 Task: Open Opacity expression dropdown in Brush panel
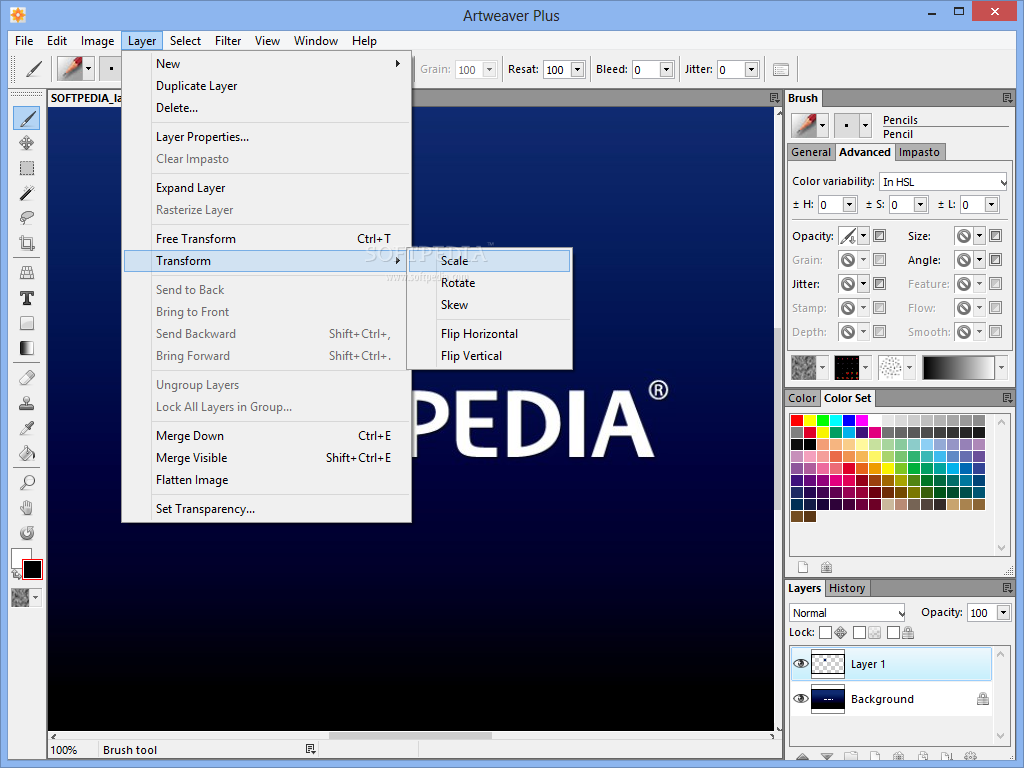pyautogui.click(x=863, y=236)
